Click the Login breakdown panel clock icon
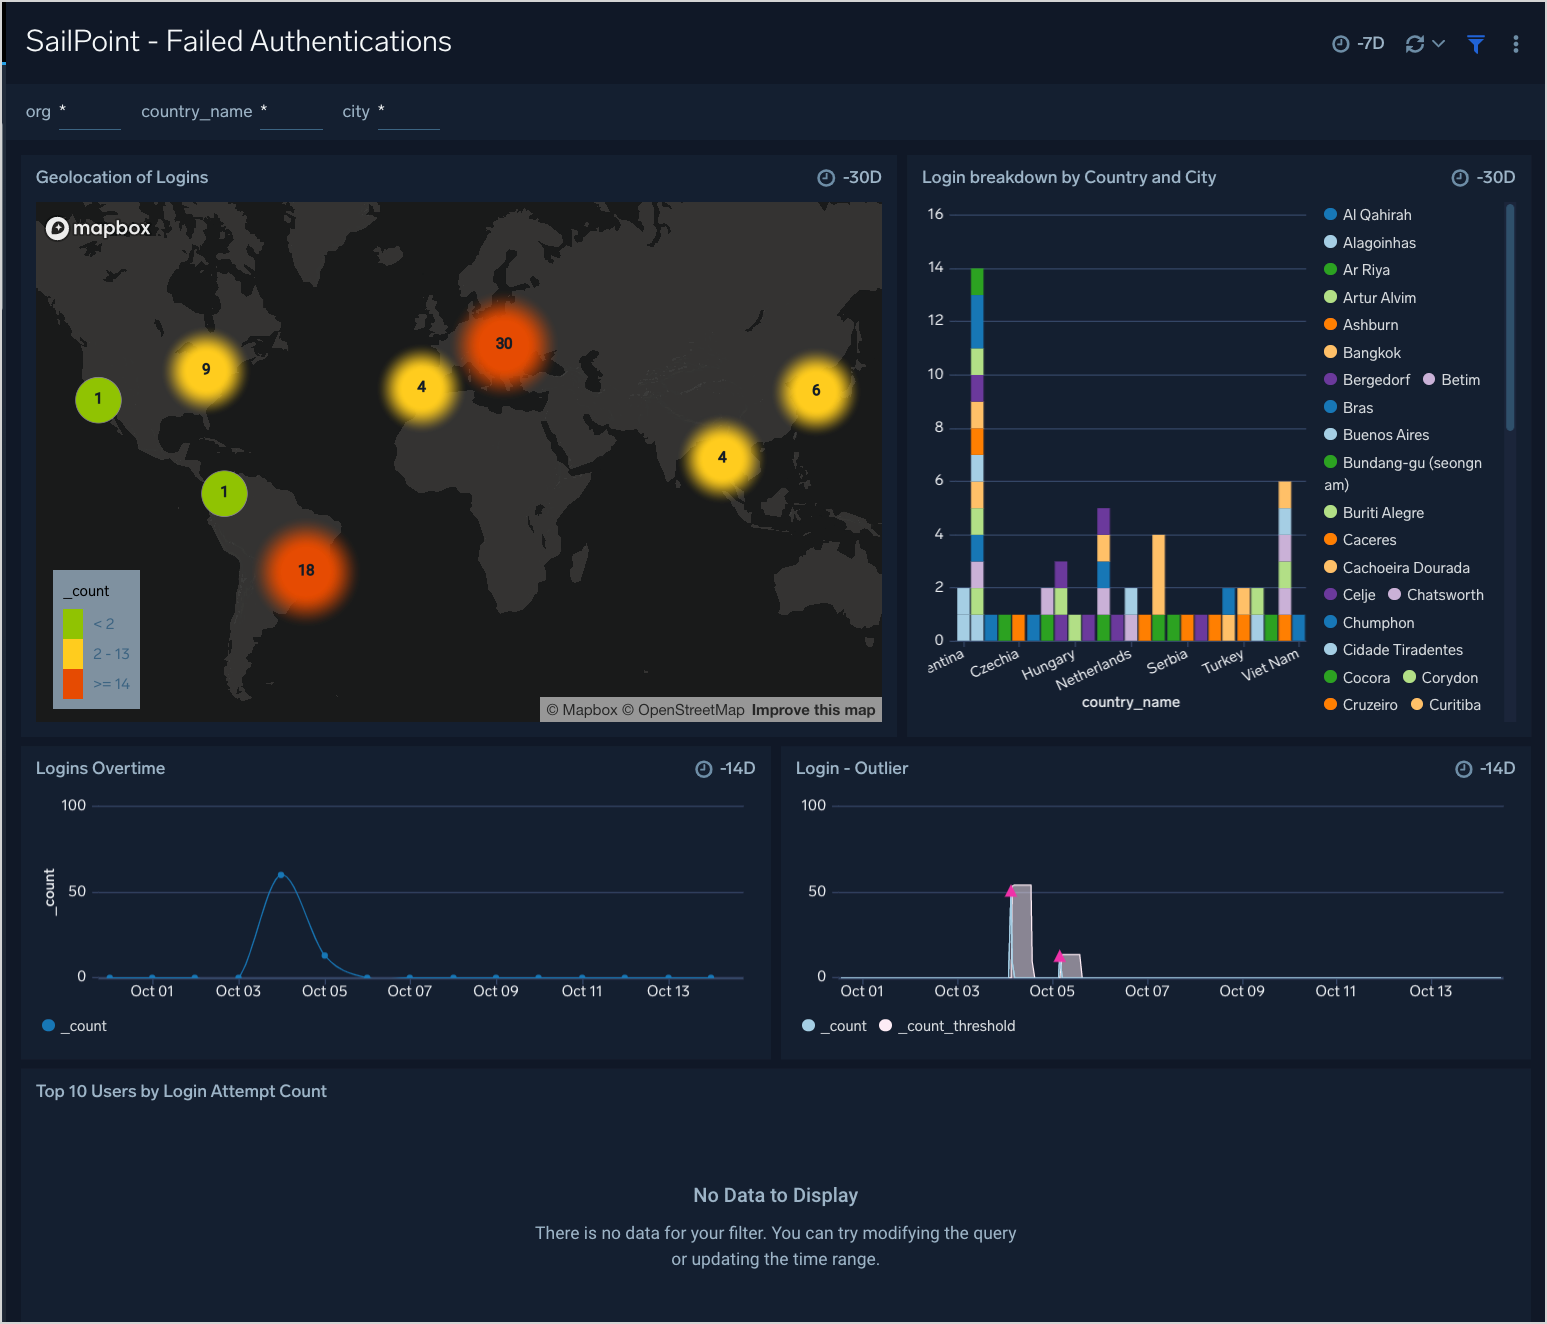This screenshot has width=1547, height=1324. pos(1460,178)
